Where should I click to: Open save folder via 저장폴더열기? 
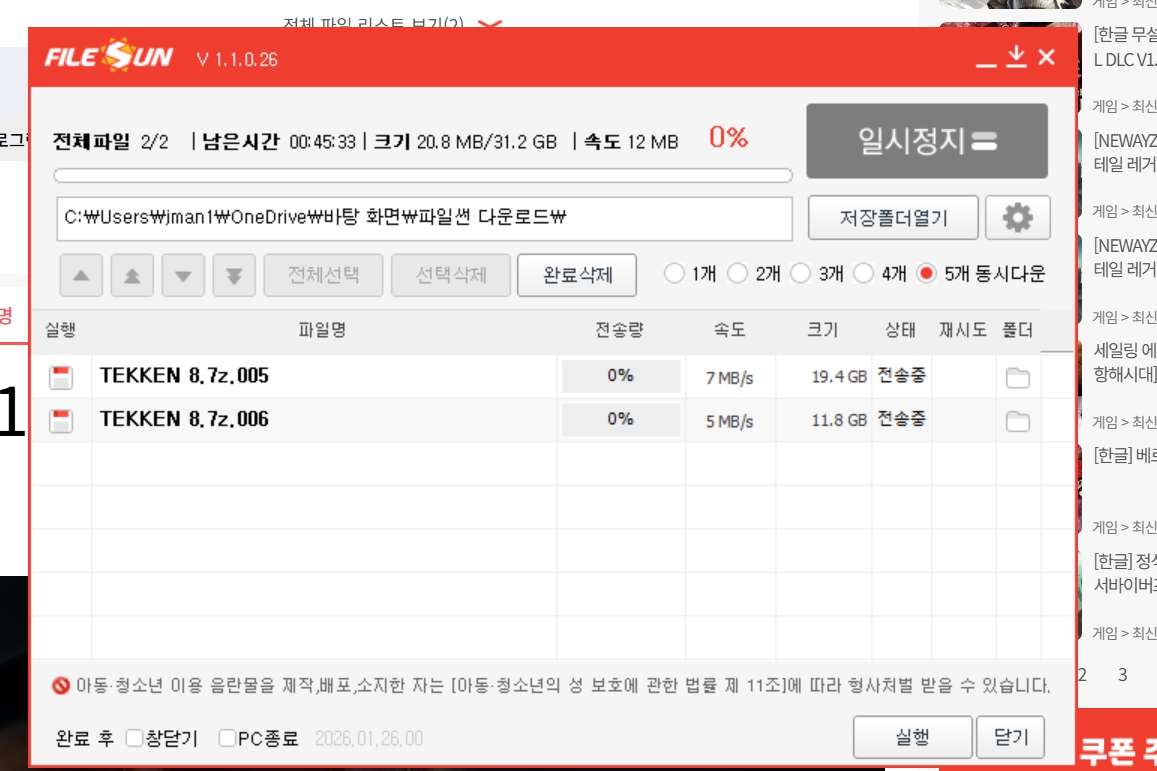coord(893,218)
